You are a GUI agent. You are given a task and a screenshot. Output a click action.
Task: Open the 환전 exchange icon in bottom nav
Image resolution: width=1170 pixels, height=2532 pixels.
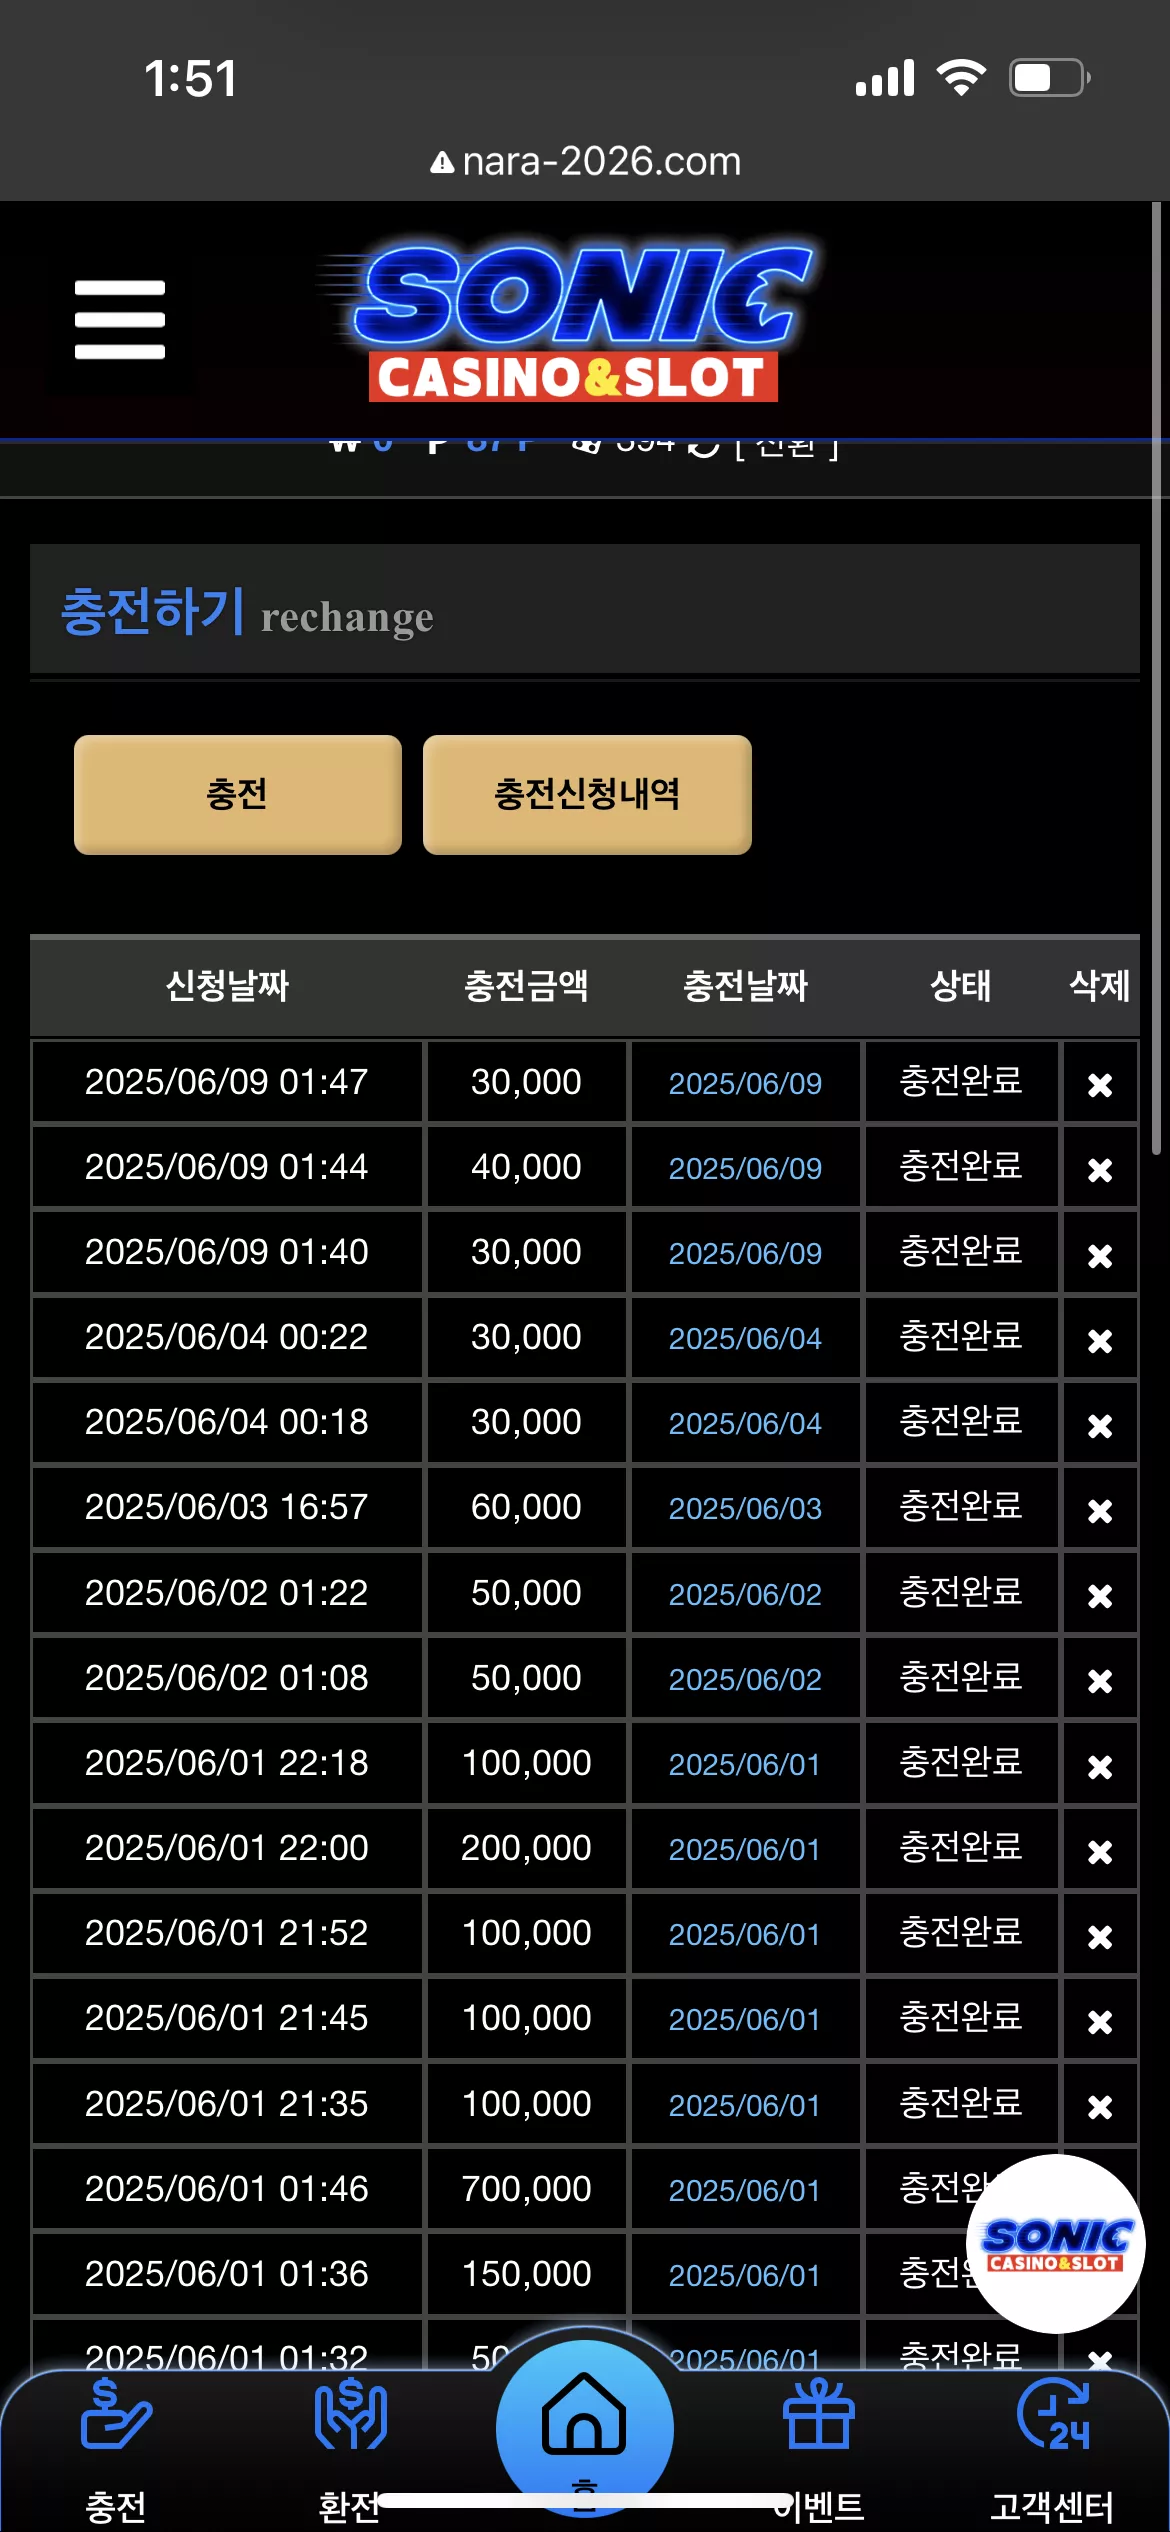click(x=350, y=2415)
